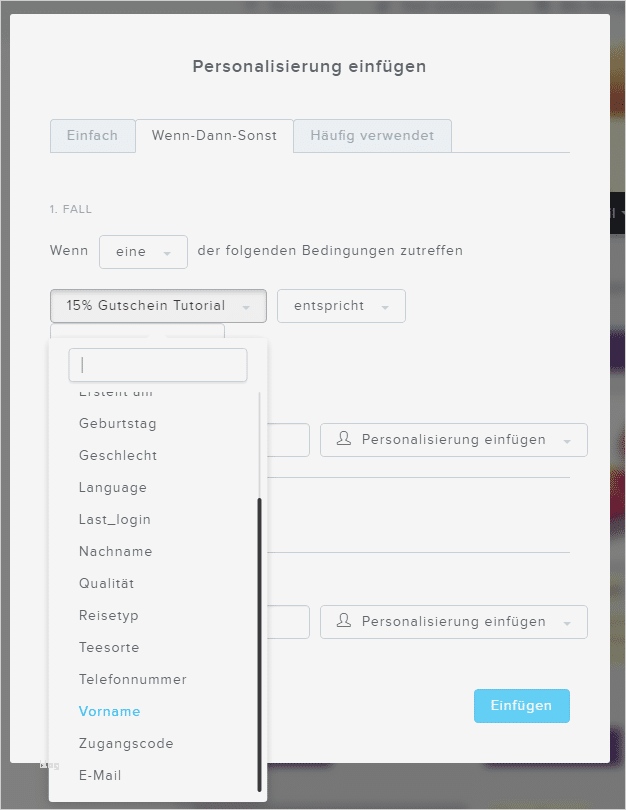Choose Telefonnummer from the list
This screenshot has height=810, width=626.
[133, 680]
